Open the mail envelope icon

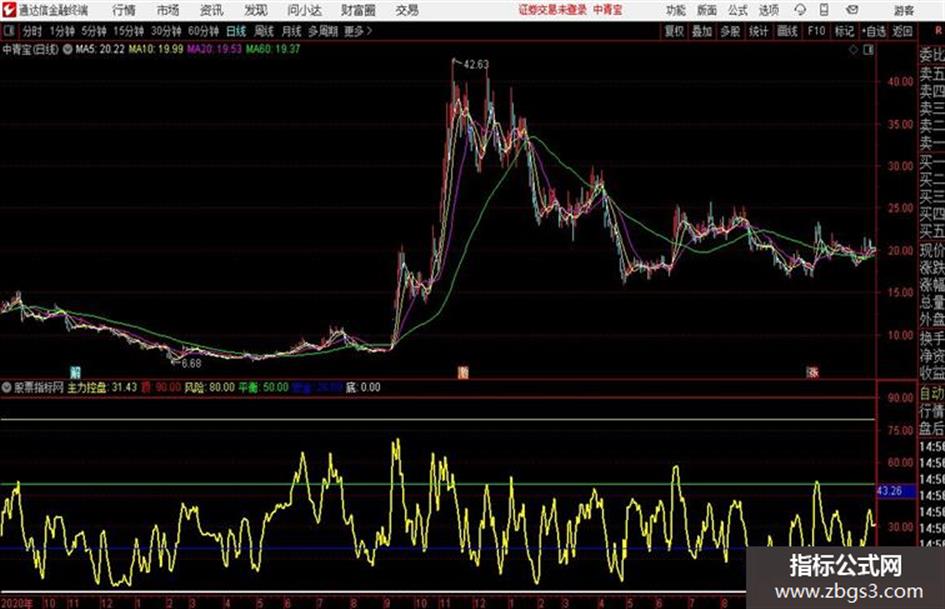[x=852, y=10]
